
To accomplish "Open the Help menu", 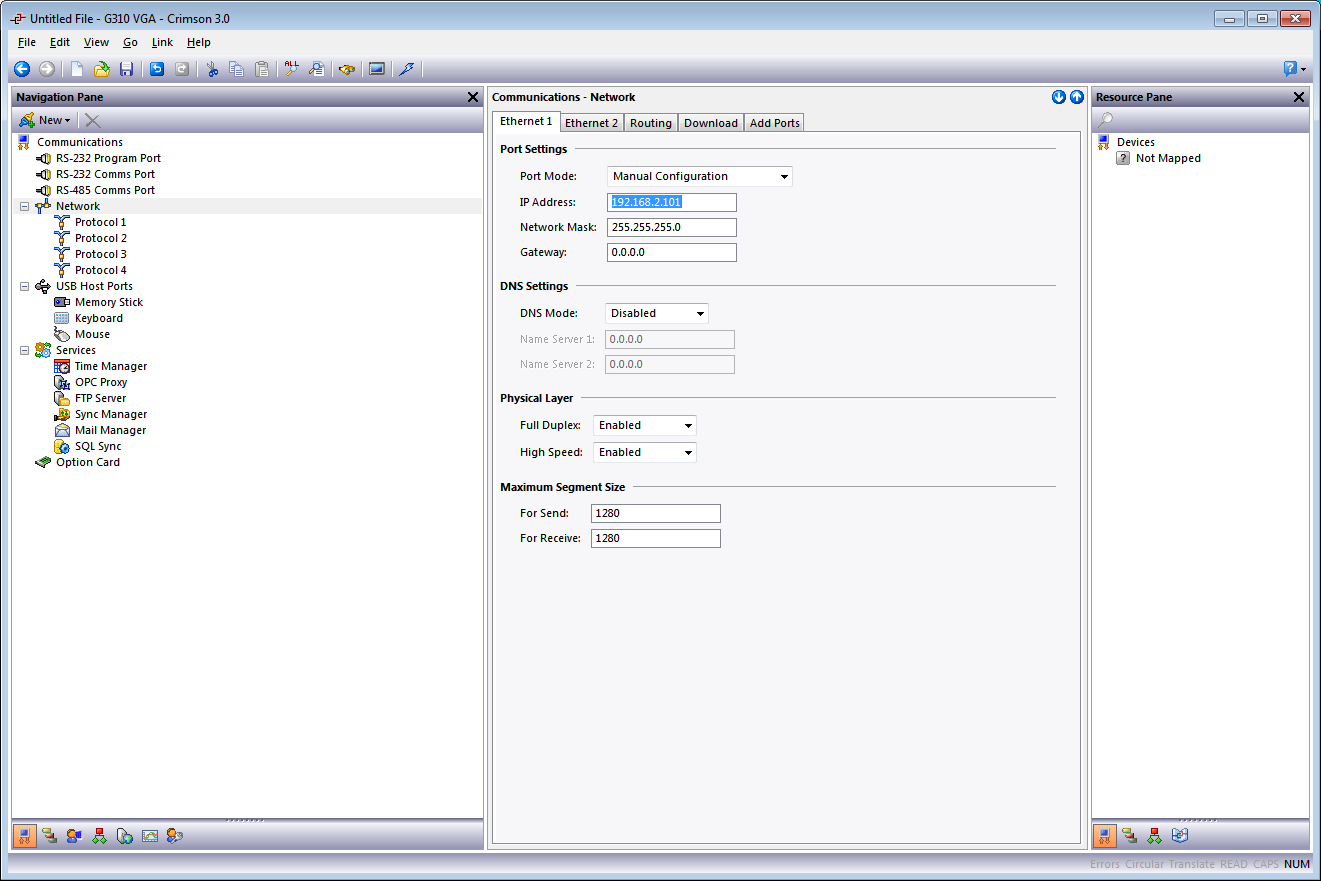I will point(199,42).
